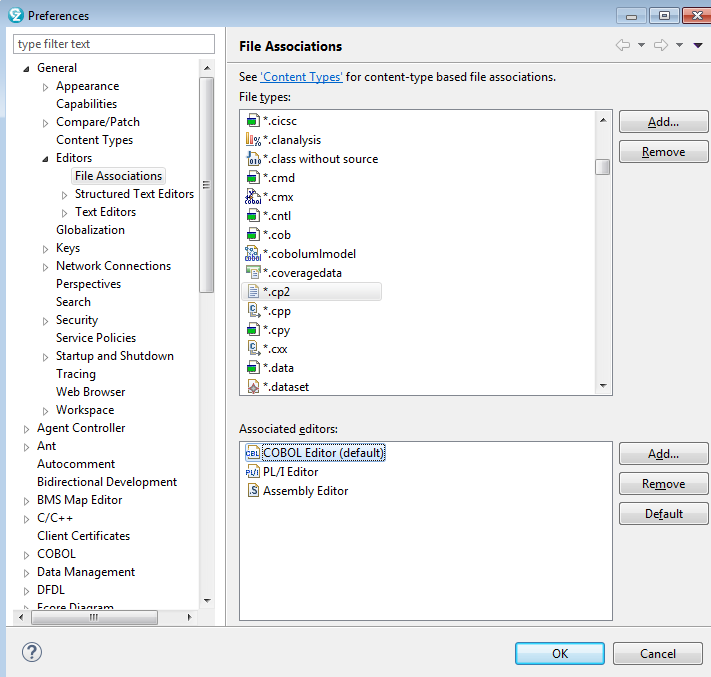Select the PL/I Editor entry
The image size is (711, 677).
point(290,472)
